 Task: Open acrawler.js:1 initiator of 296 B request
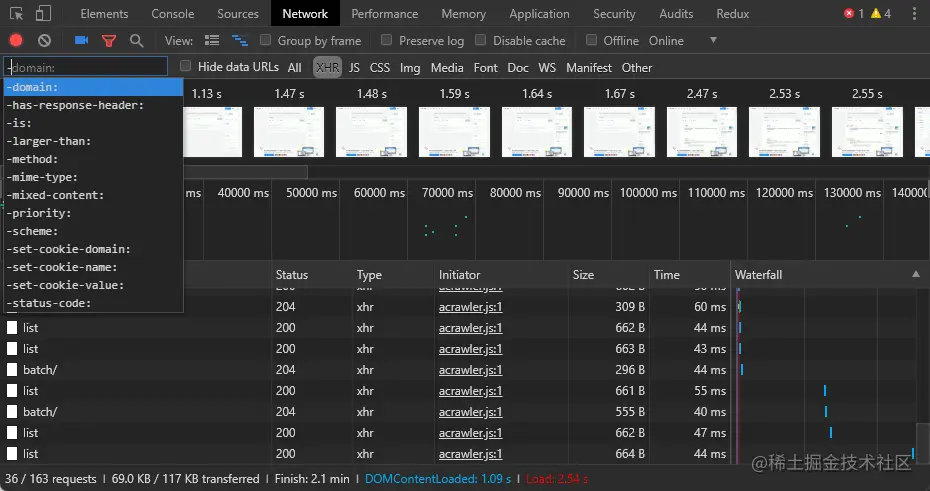click(x=470, y=370)
